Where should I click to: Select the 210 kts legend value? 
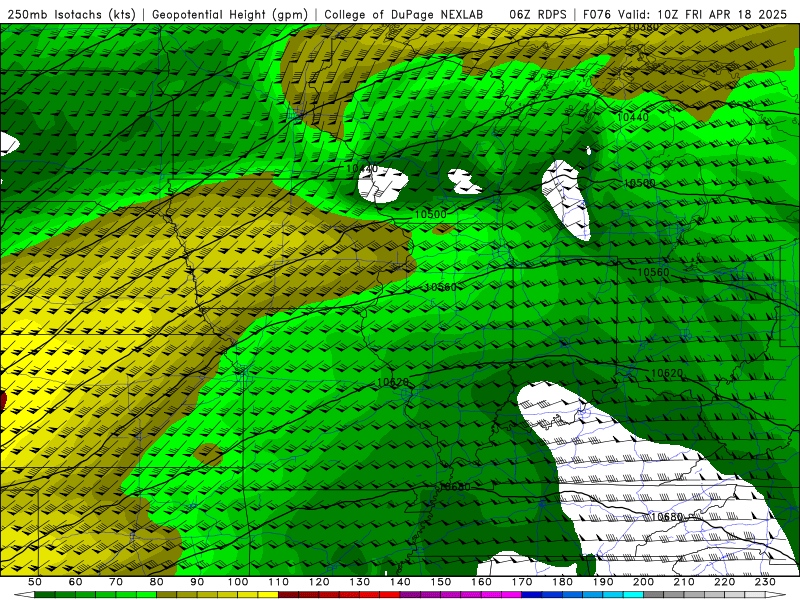click(x=684, y=582)
